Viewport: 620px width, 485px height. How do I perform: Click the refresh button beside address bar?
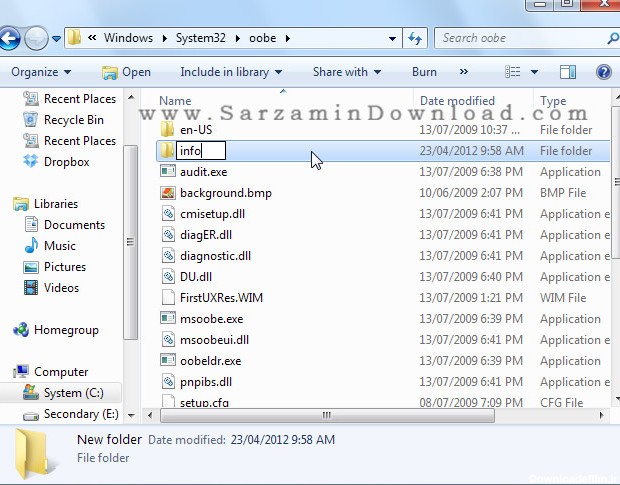coord(416,39)
